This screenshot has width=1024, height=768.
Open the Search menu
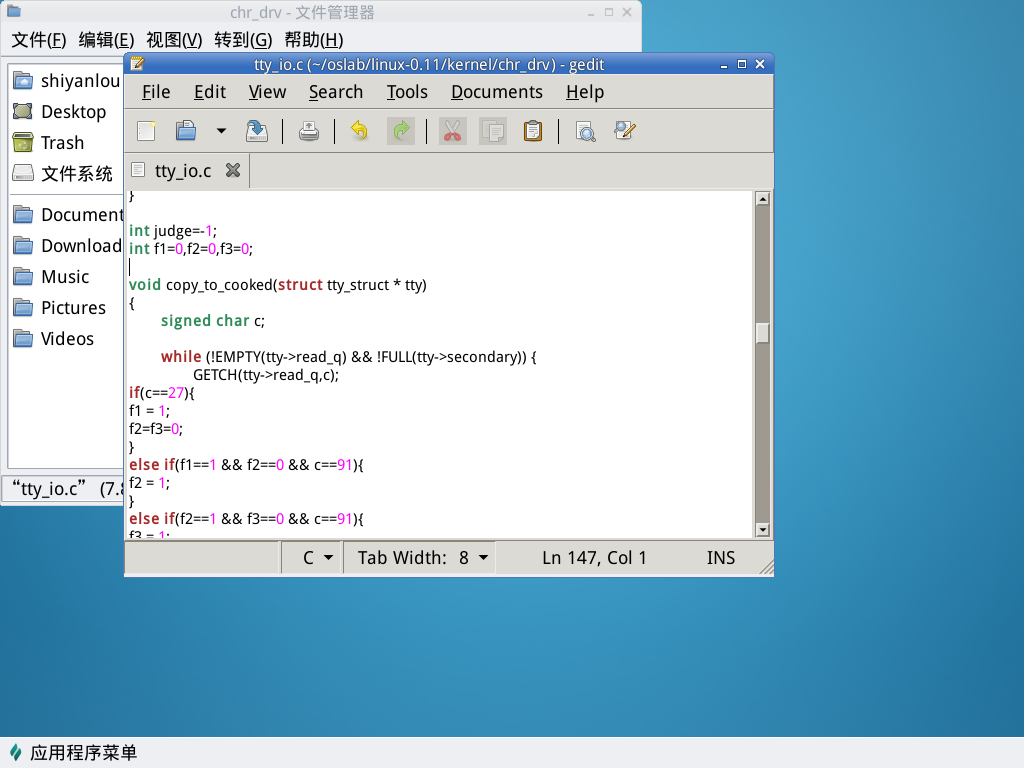point(335,92)
